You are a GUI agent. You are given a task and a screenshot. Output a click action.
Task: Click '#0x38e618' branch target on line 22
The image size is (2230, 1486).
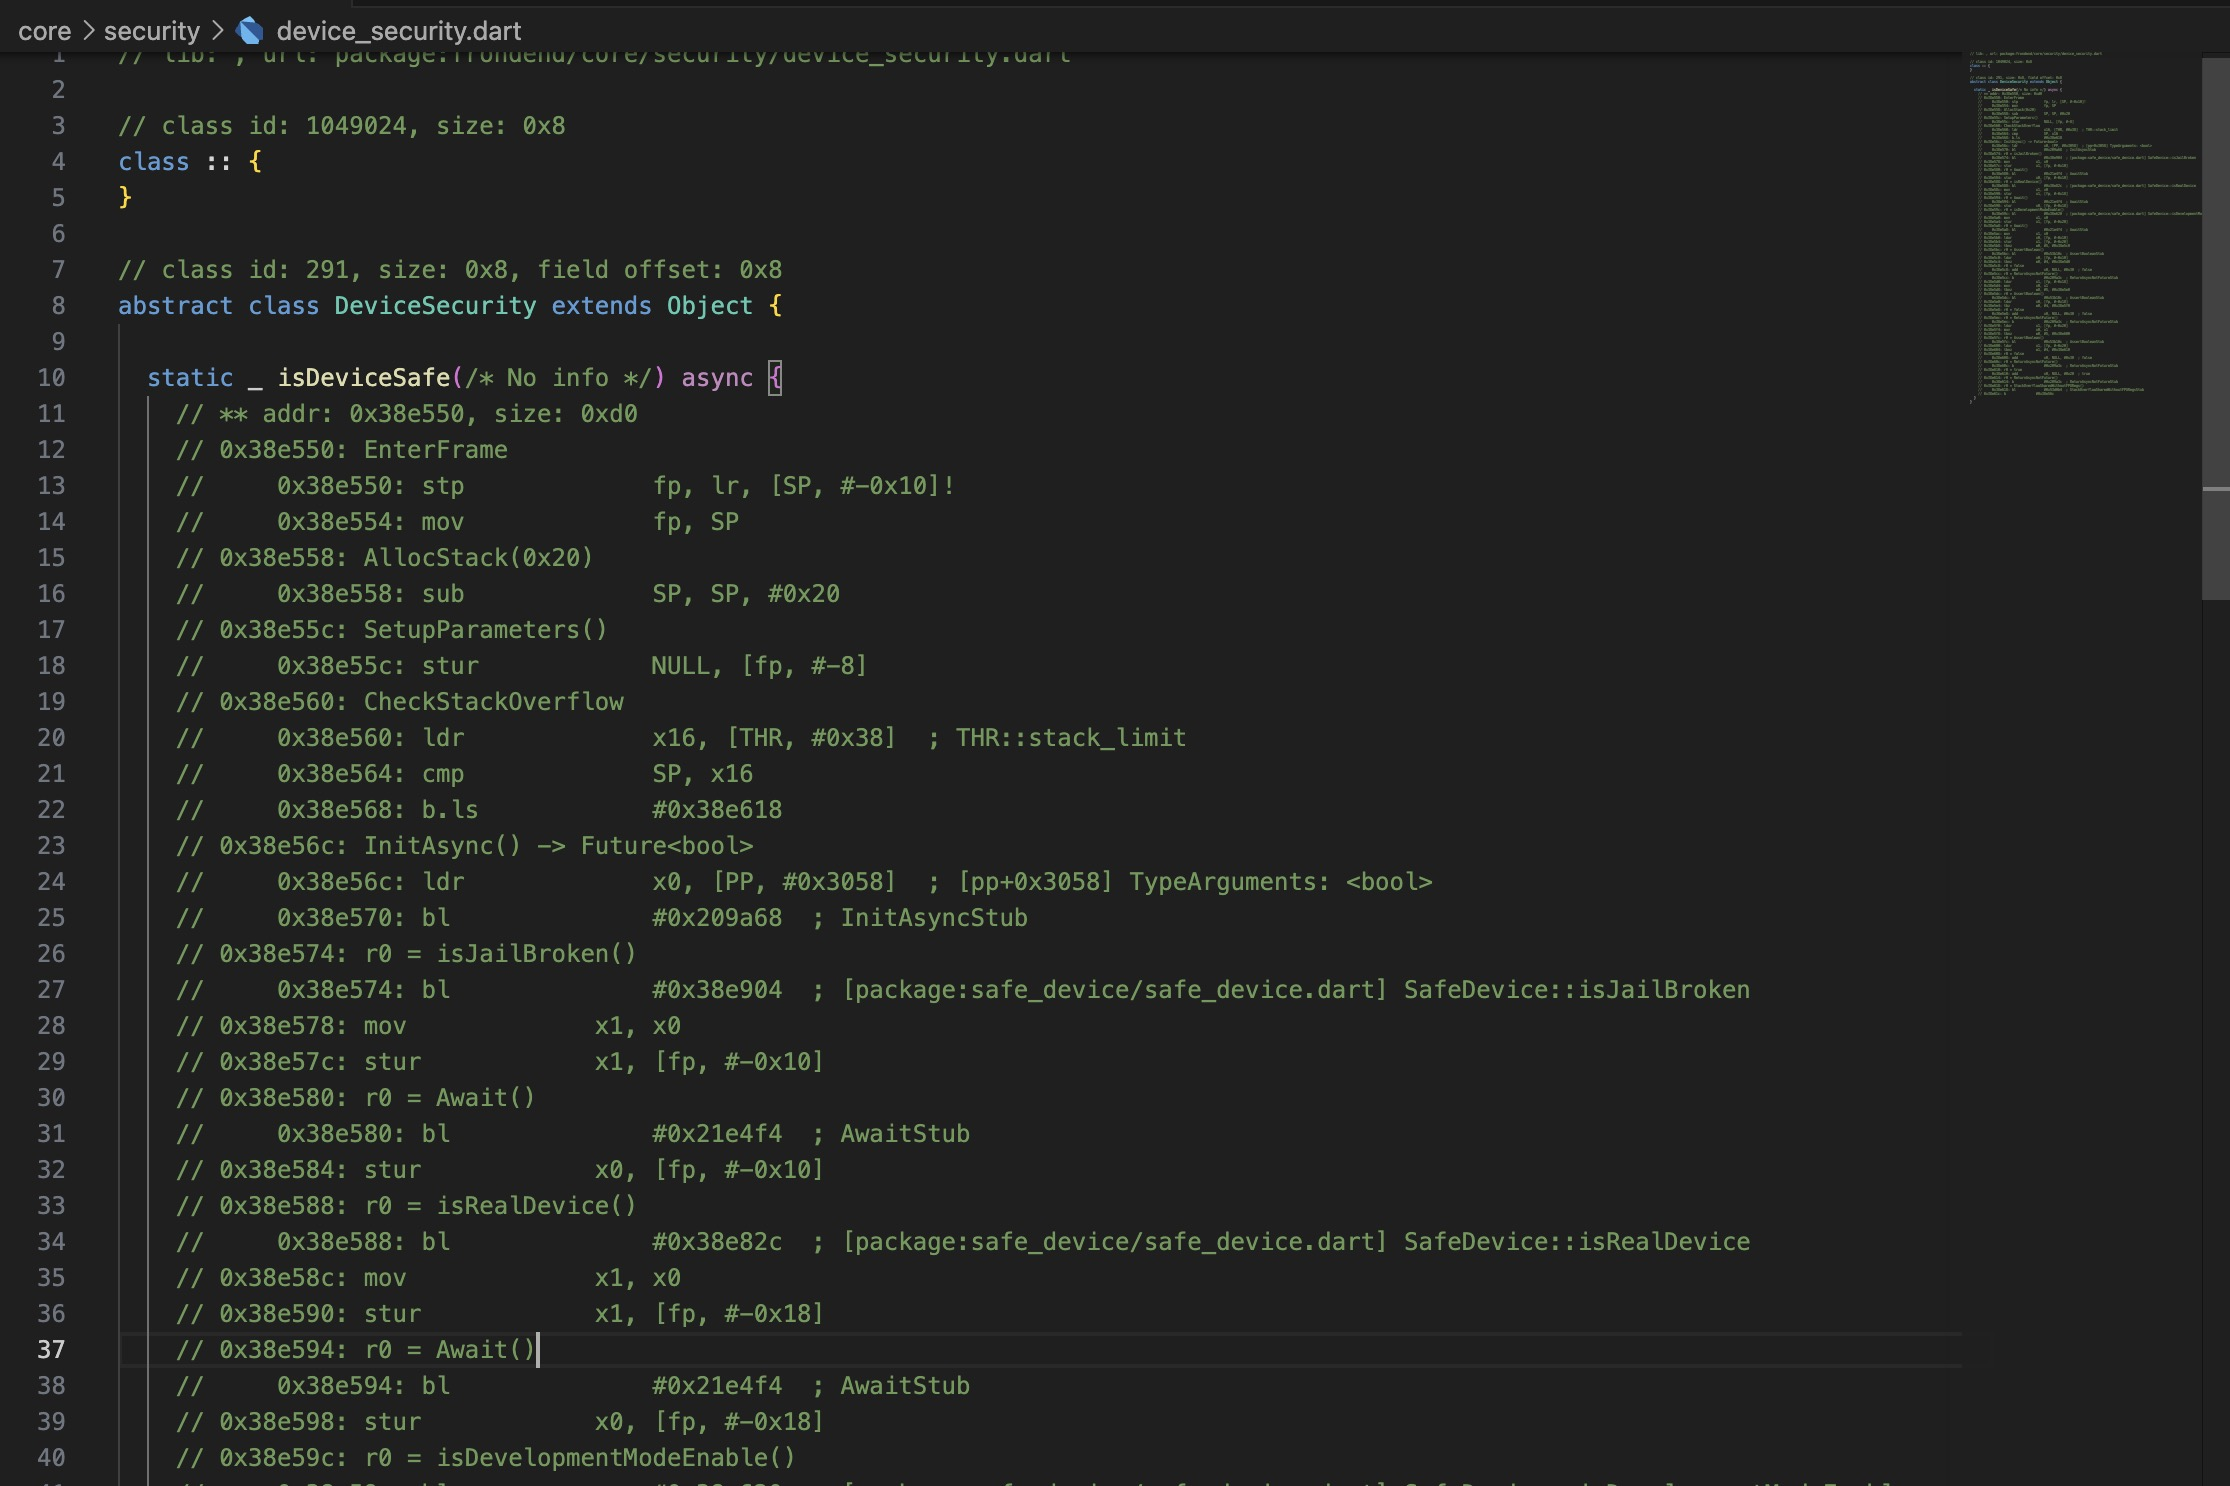[717, 810]
